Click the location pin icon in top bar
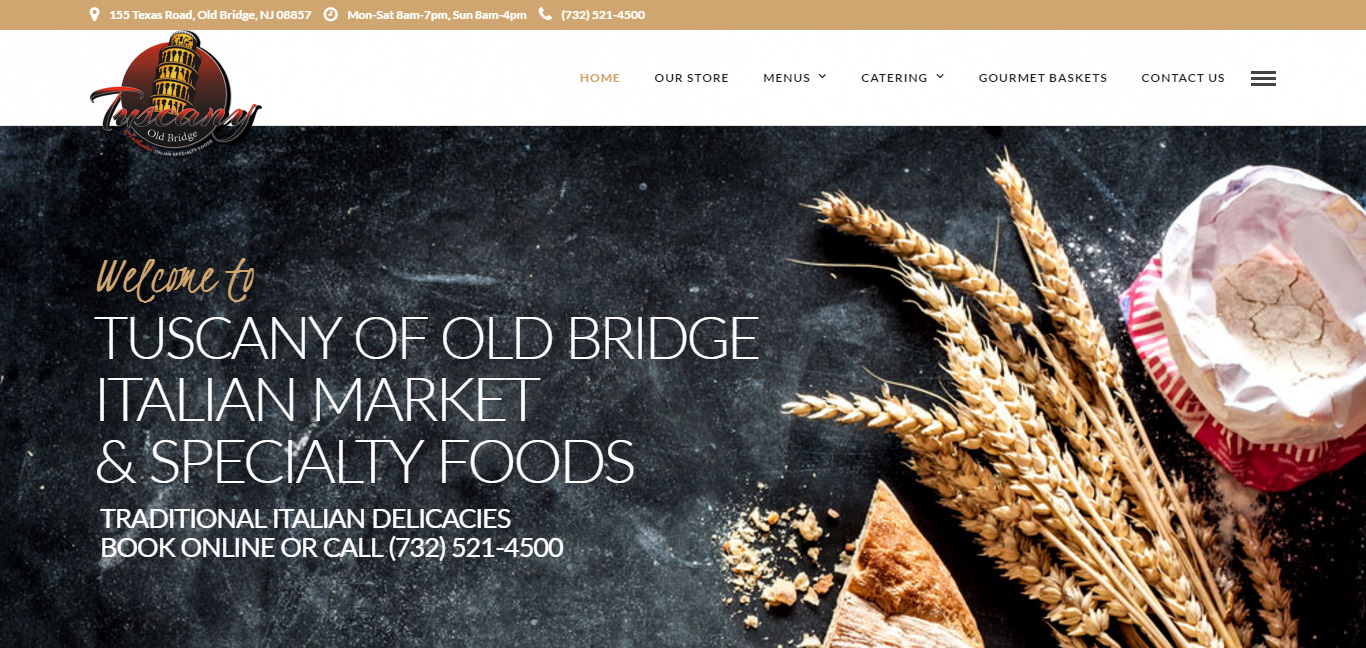 pos(94,15)
